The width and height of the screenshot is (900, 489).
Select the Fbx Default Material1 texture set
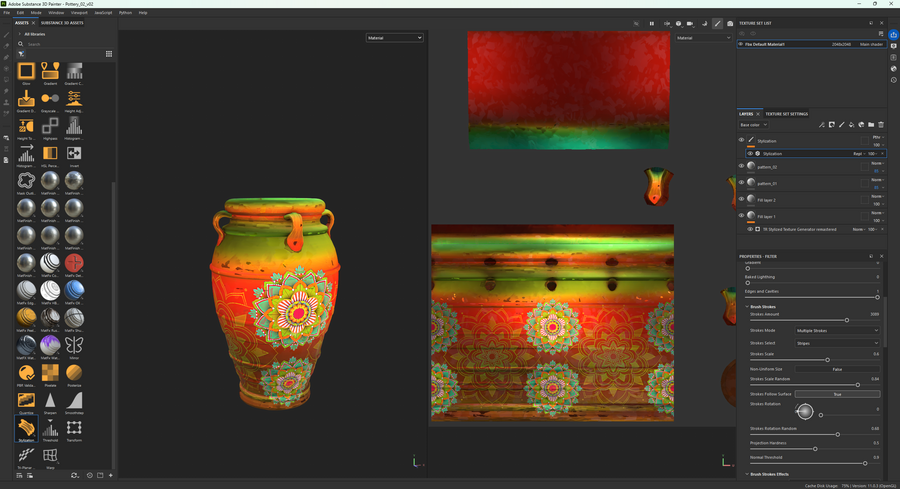click(790, 44)
